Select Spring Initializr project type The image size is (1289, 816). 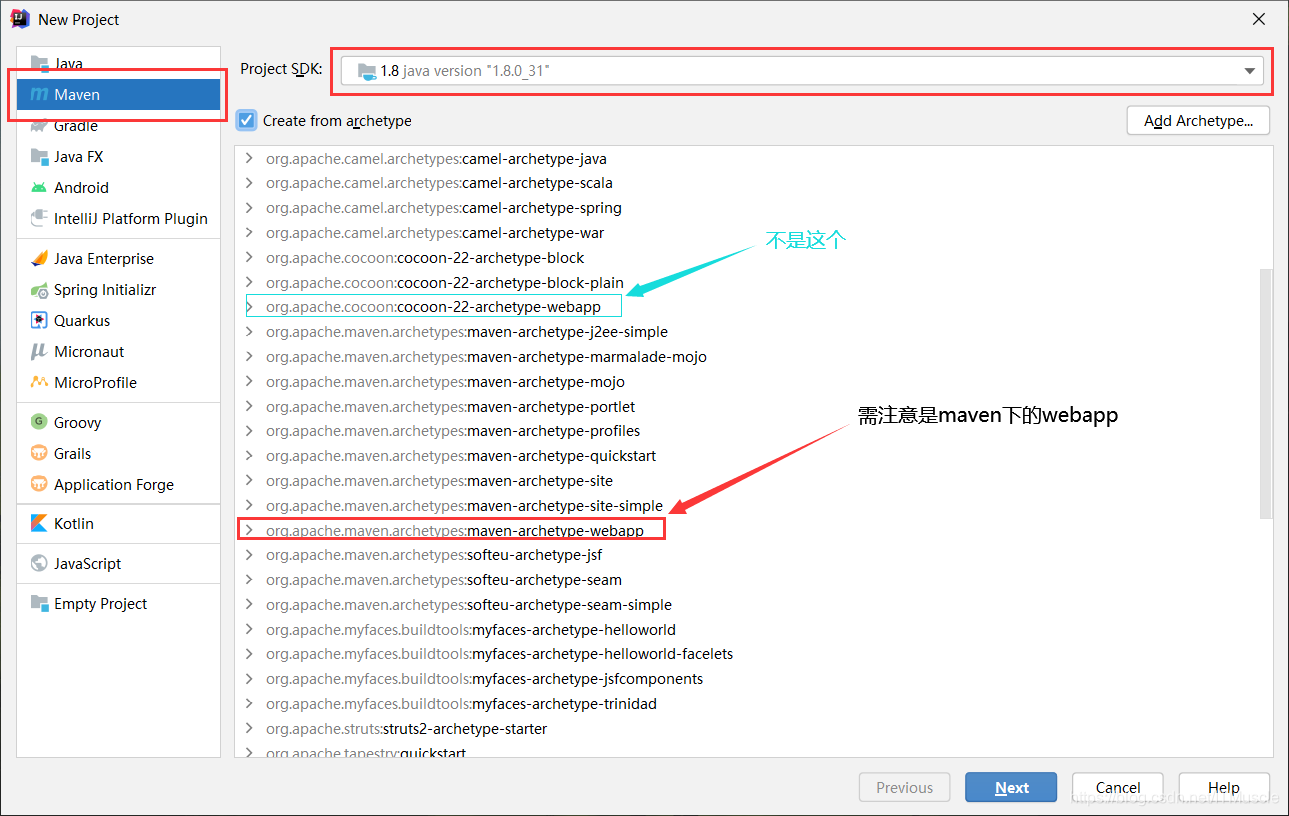click(119, 290)
